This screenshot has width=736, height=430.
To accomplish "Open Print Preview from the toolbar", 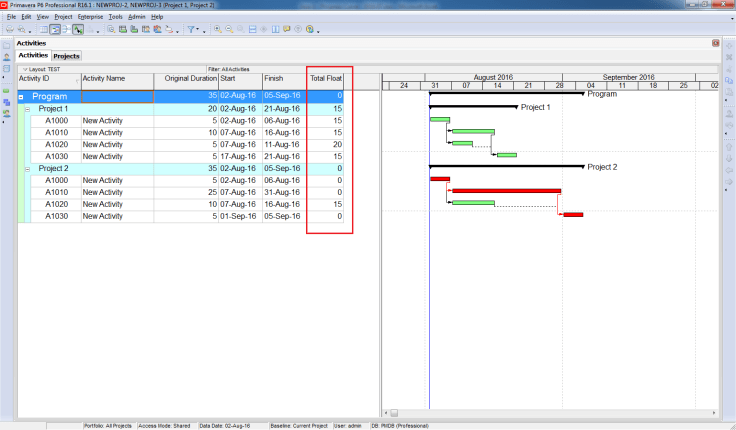I will pyautogui.click(x=22, y=29).
